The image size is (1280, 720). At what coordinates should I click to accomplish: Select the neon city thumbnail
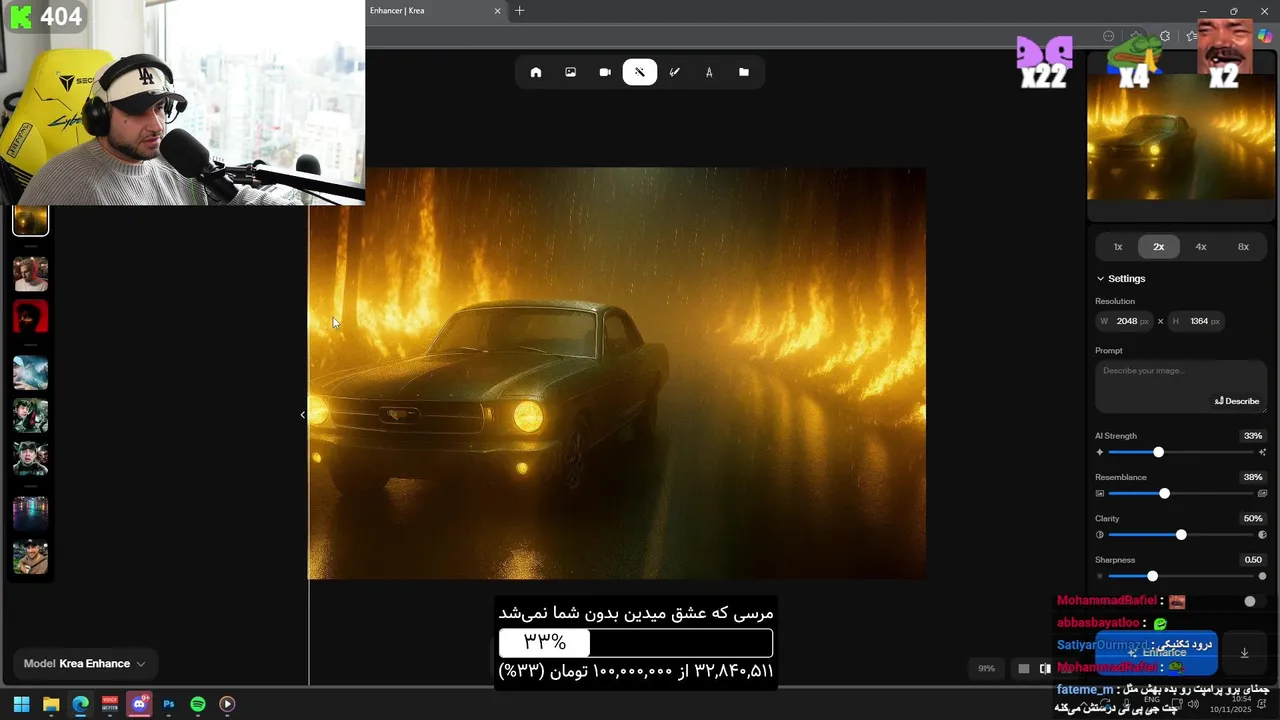point(31,513)
